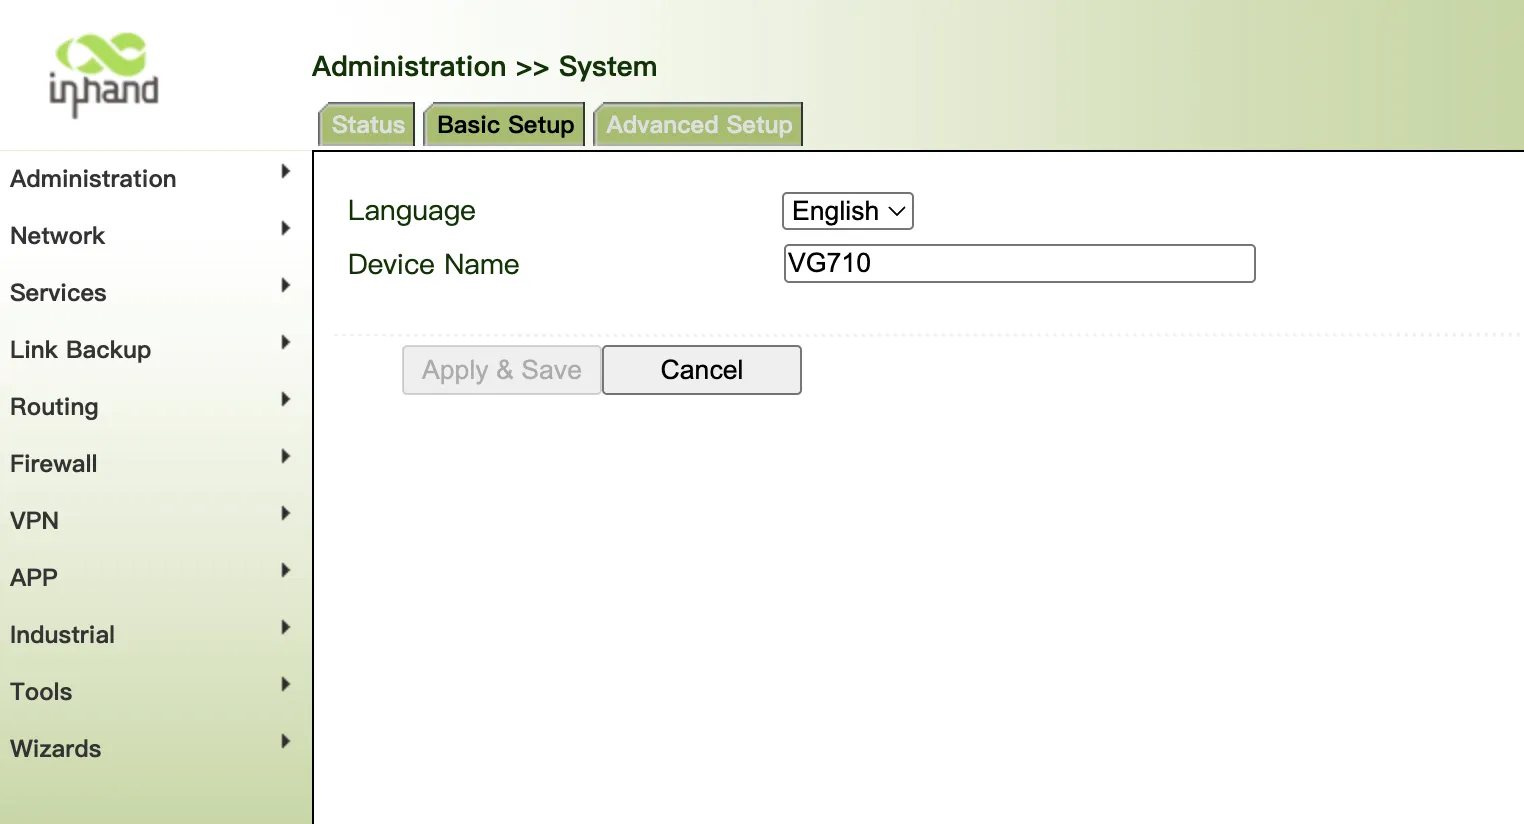
Task: Click the Apply & Save button
Action: point(502,370)
